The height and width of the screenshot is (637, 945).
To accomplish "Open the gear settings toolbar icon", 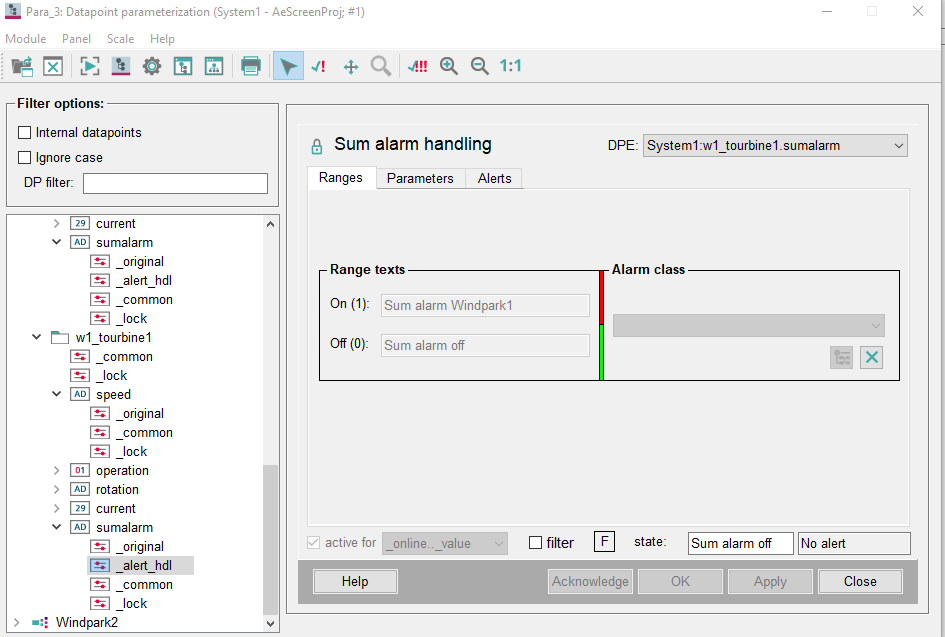I will click(x=151, y=66).
